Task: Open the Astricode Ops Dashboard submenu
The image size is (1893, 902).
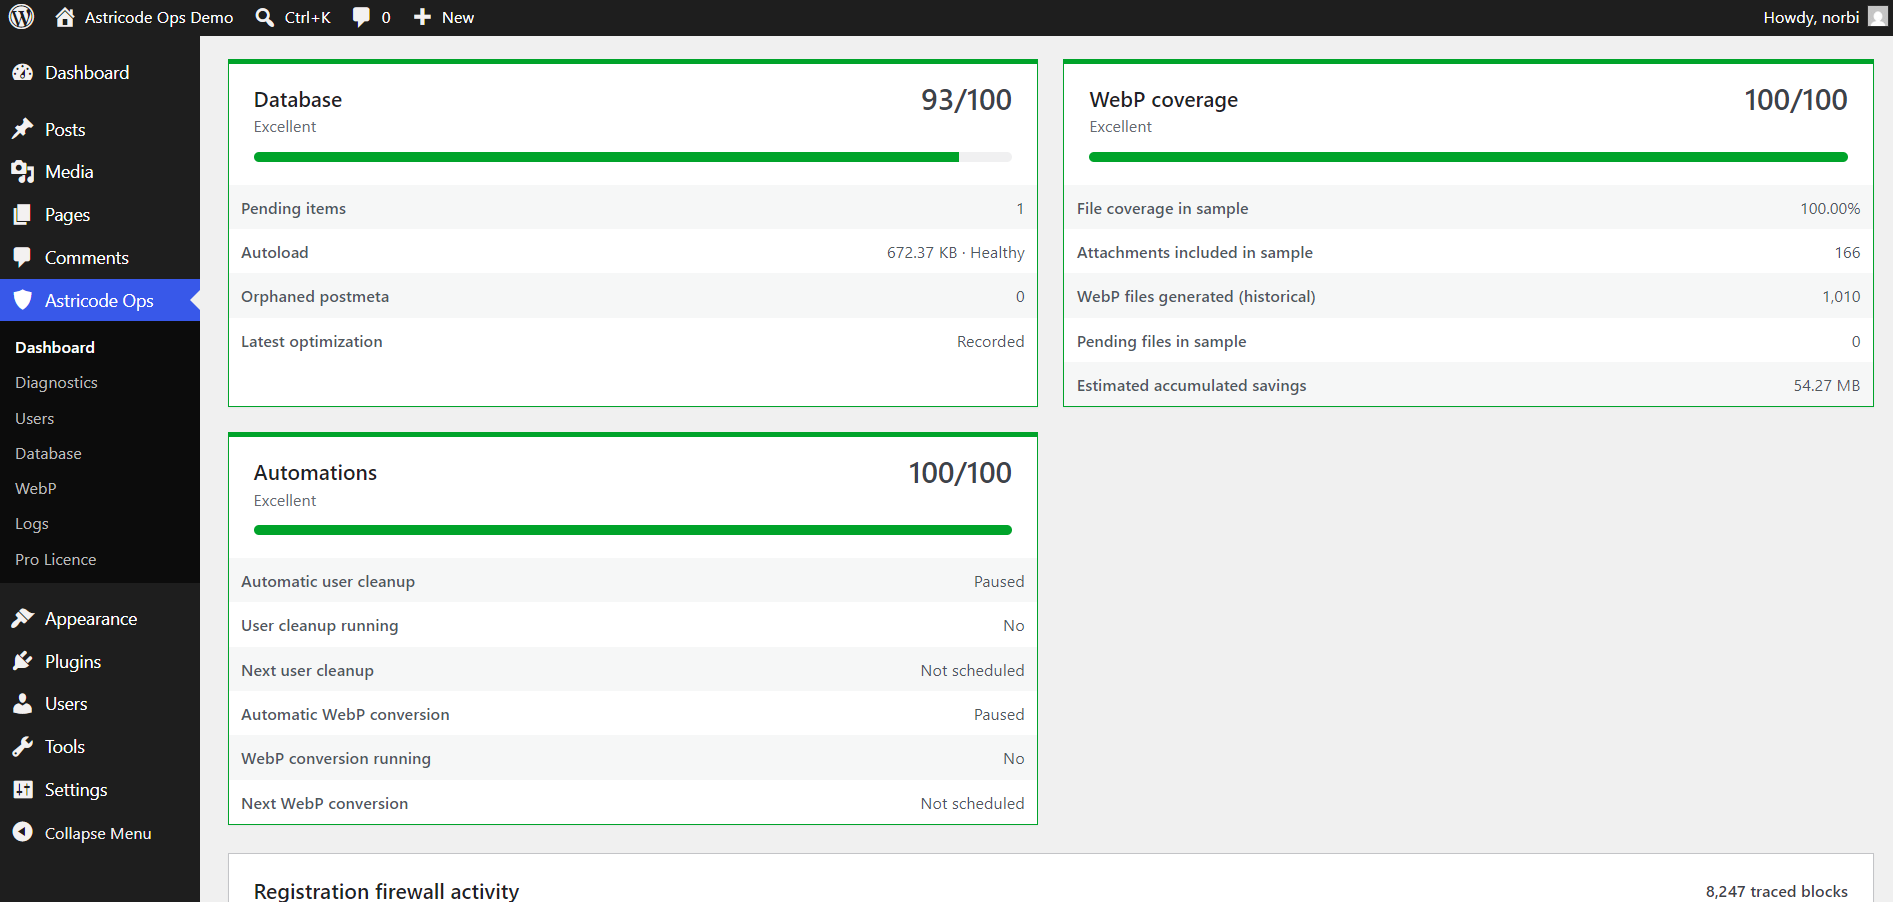Action: [x=55, y=347]
